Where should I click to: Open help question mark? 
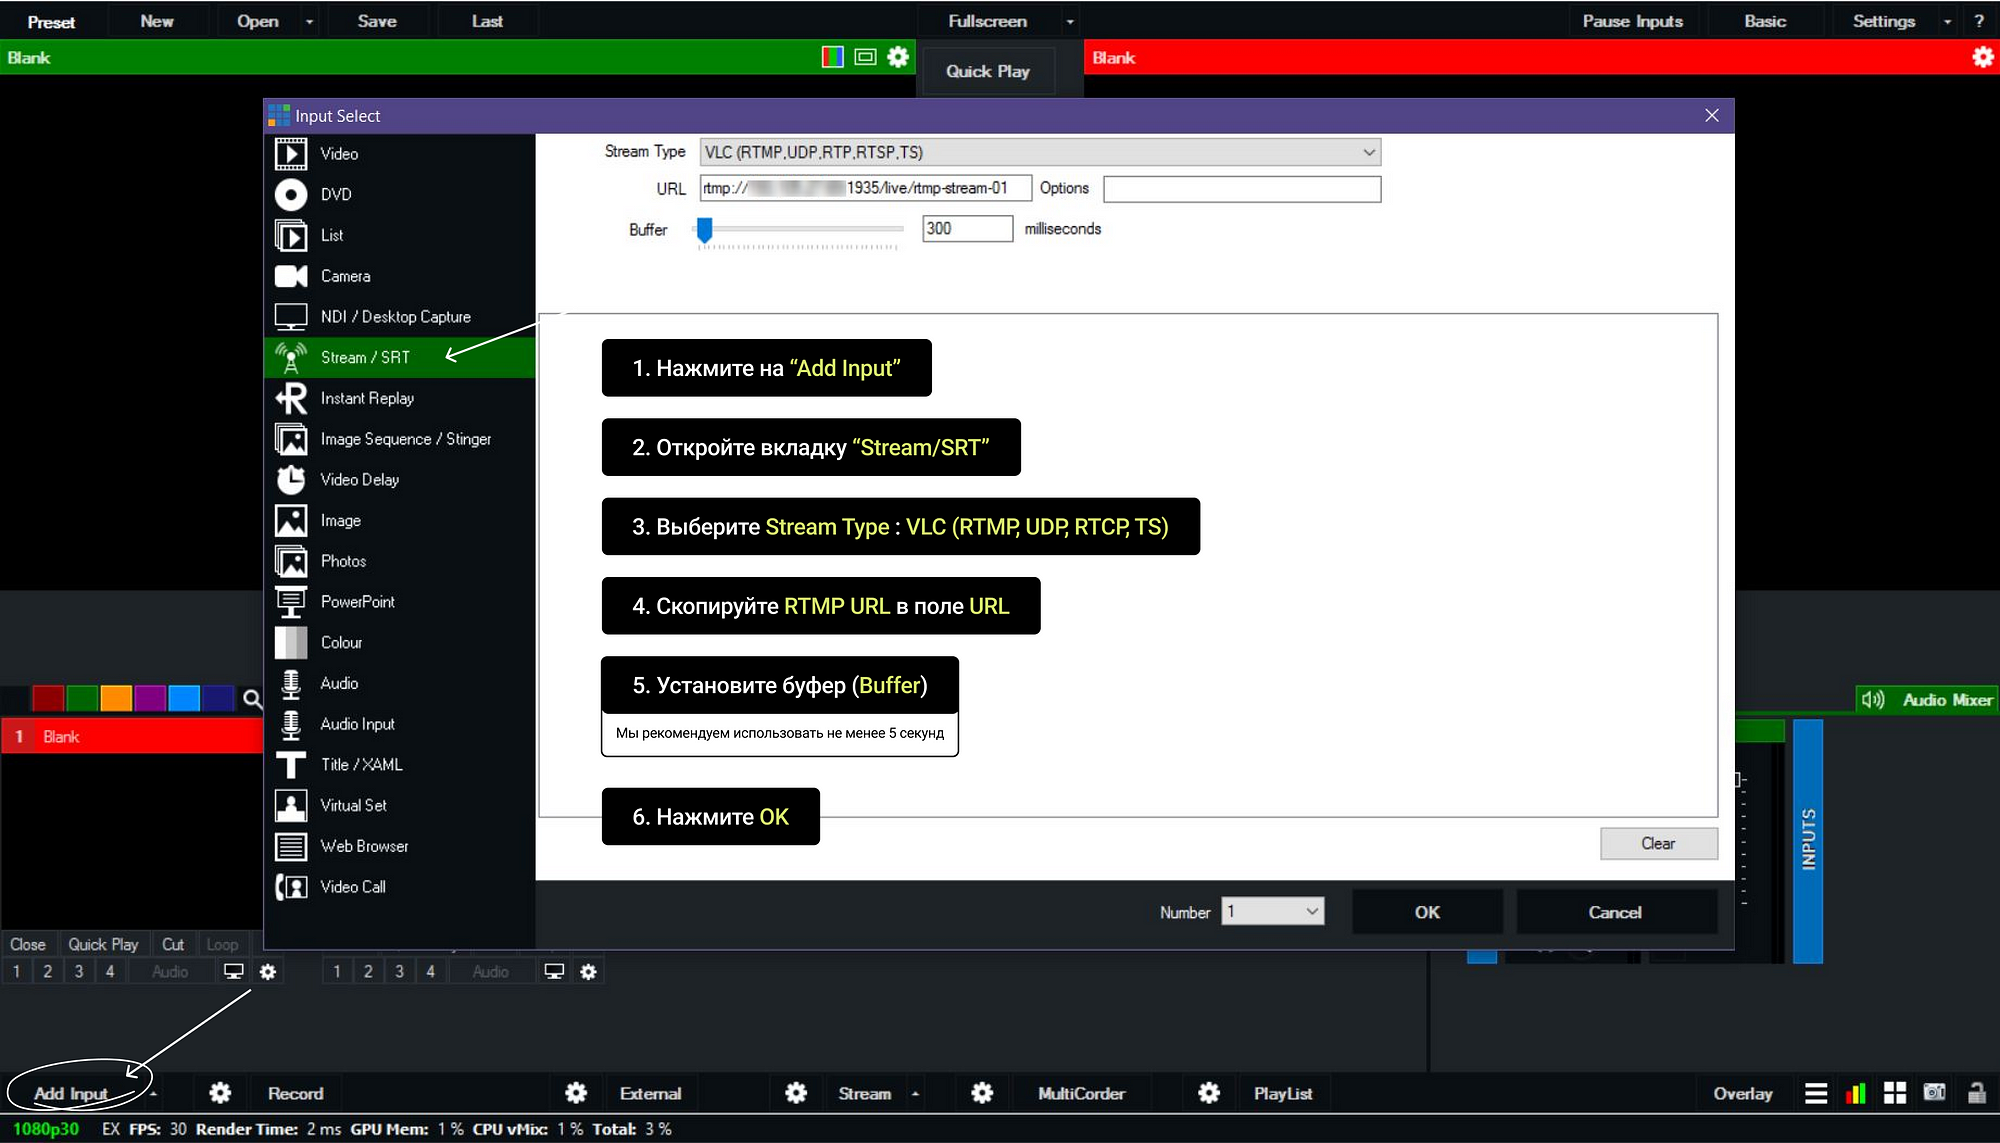(1979, 21)
